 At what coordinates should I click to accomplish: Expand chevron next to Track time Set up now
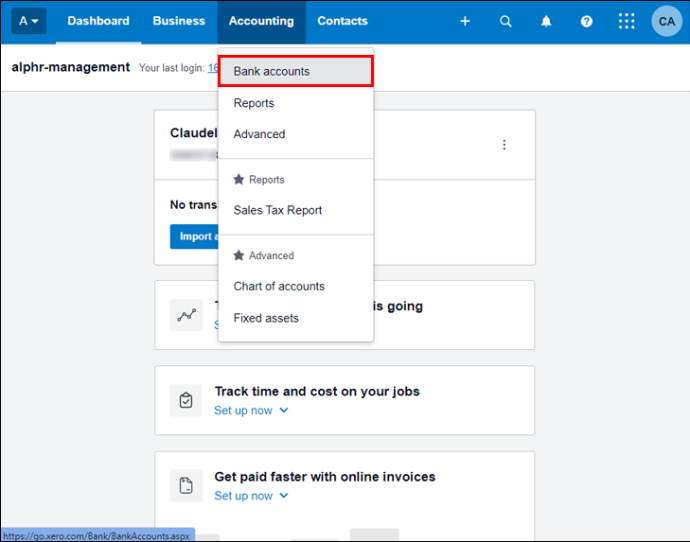pos(284,410)
